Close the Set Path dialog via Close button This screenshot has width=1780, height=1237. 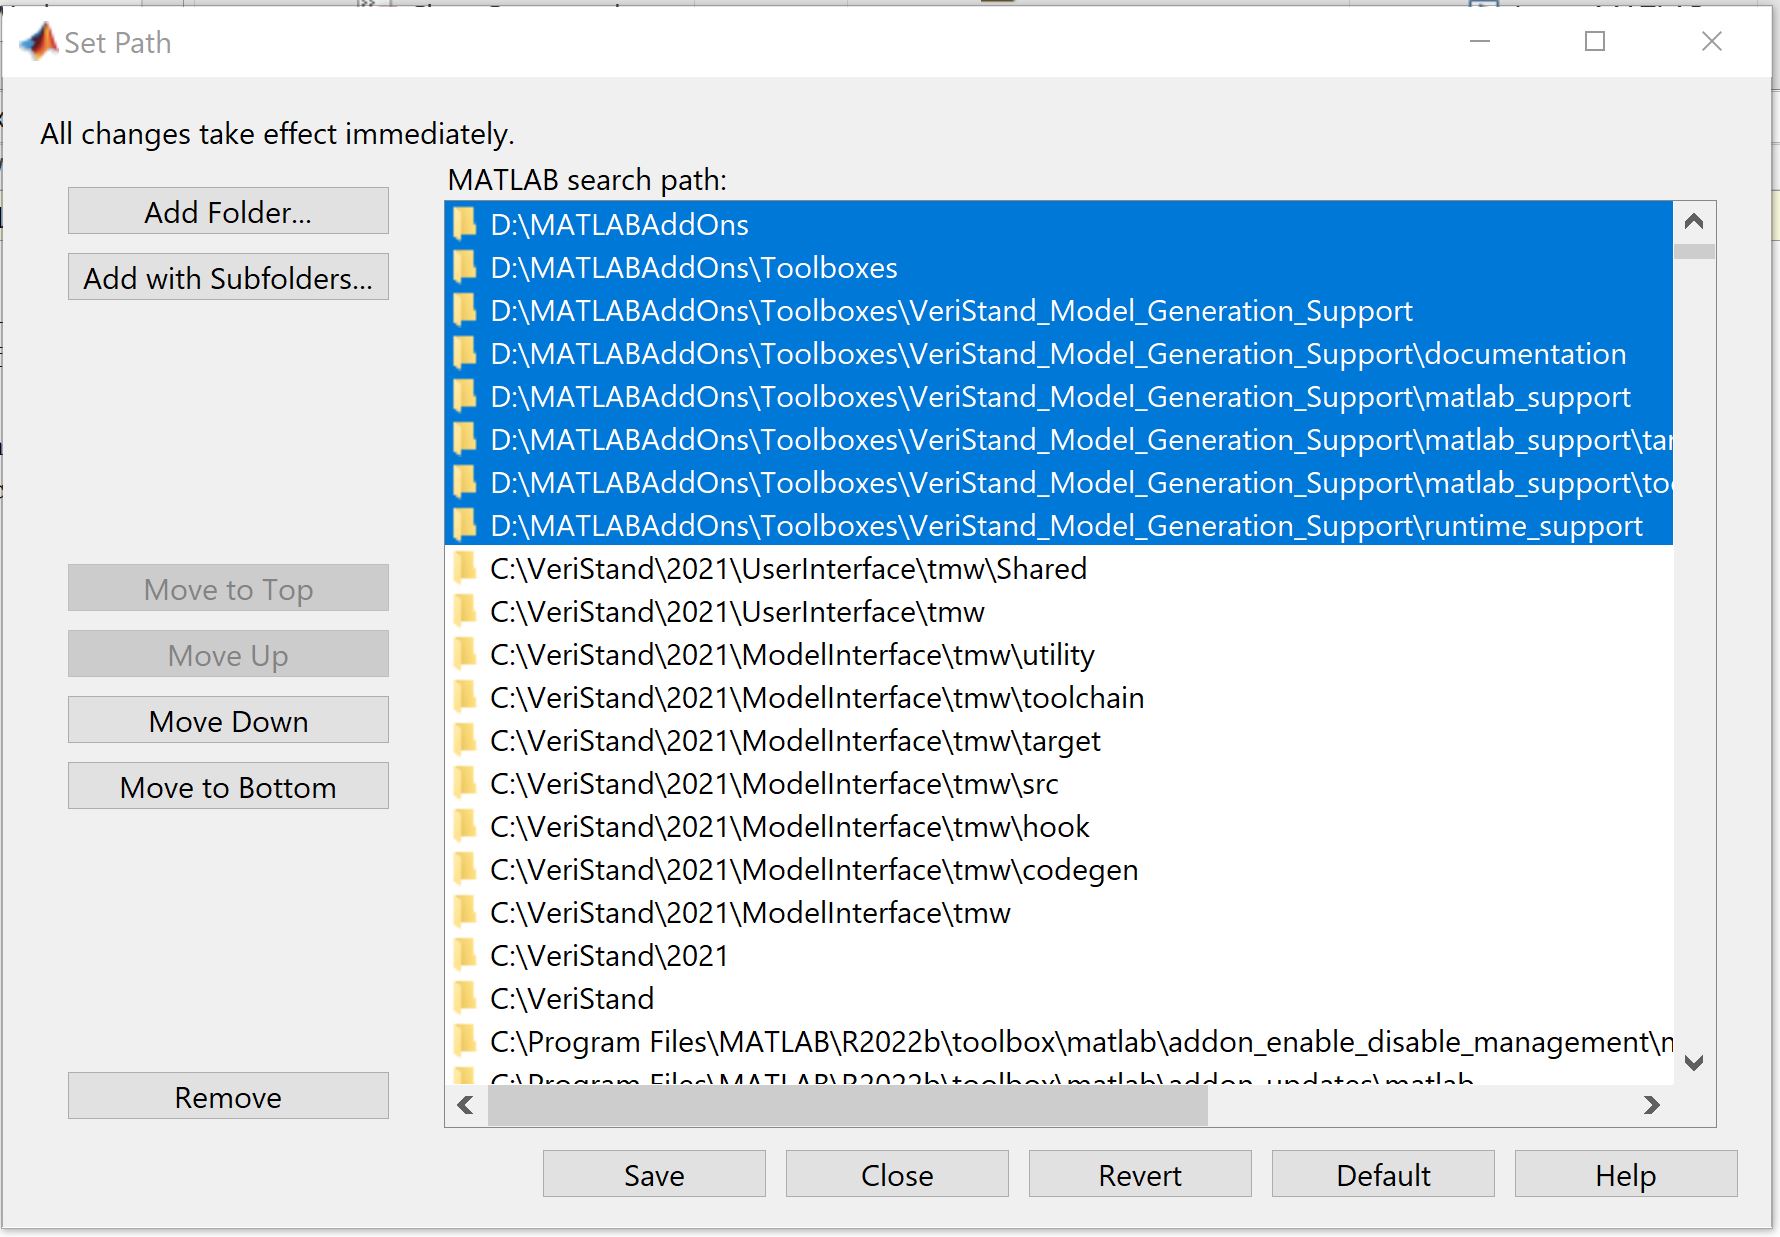tap(897, 1174)
